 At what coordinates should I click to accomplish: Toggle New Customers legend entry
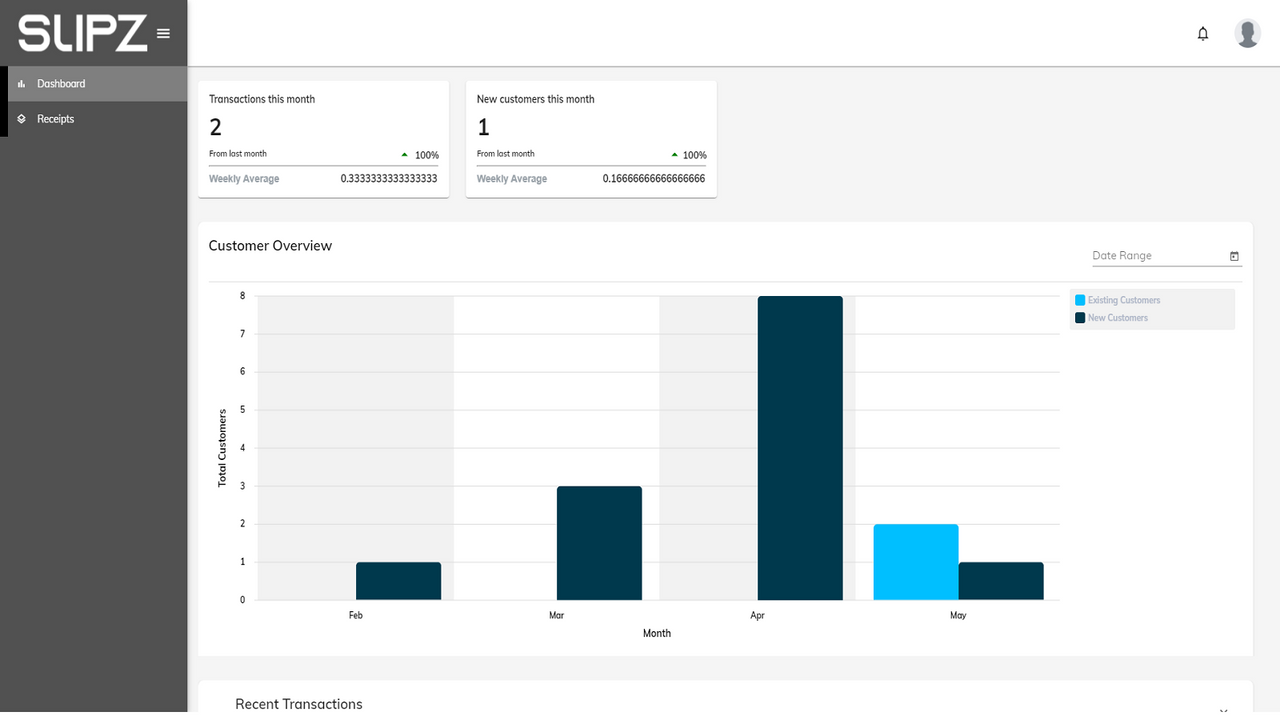click(1111, 318)
